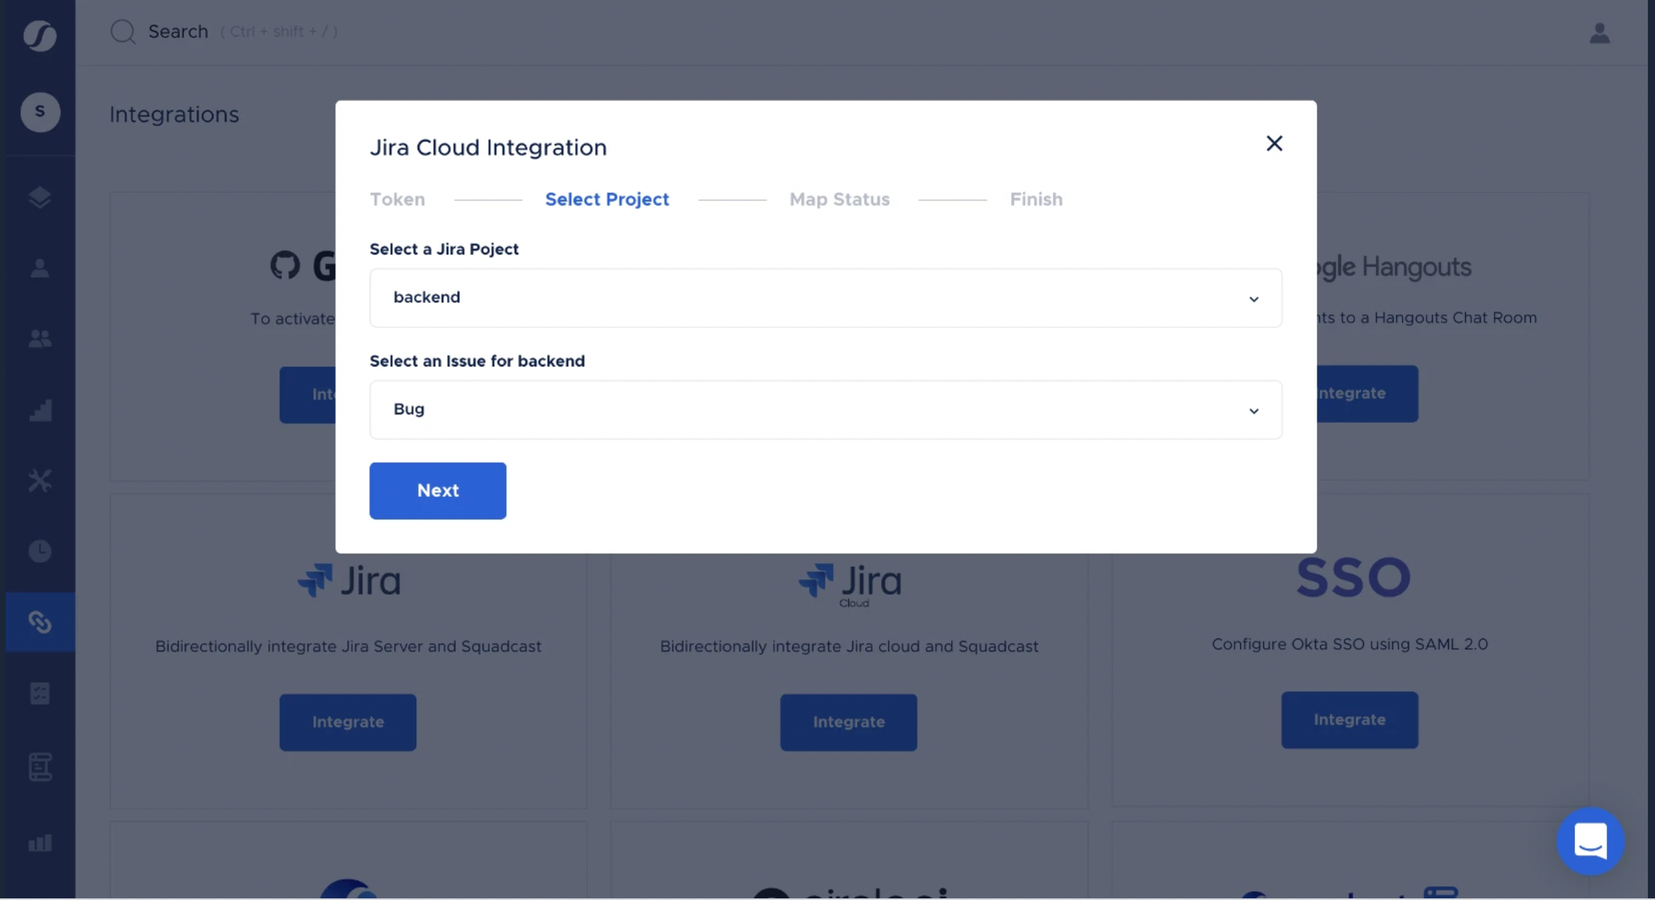This screenshot has height=900, width=1655.
Task: Open the issue type dropdown showing Bug
Action: point(826,410)
